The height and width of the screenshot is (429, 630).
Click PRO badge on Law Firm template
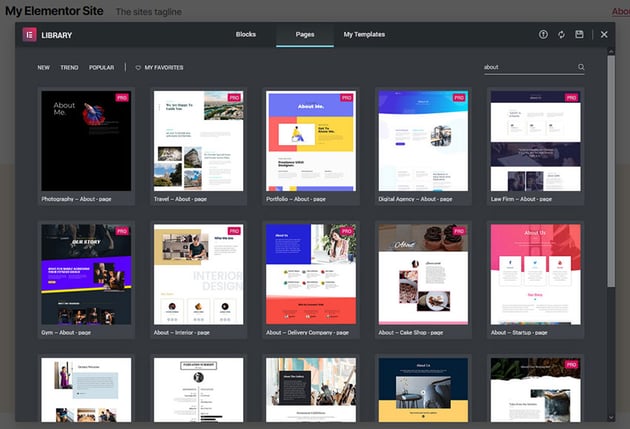click(571, 98)
